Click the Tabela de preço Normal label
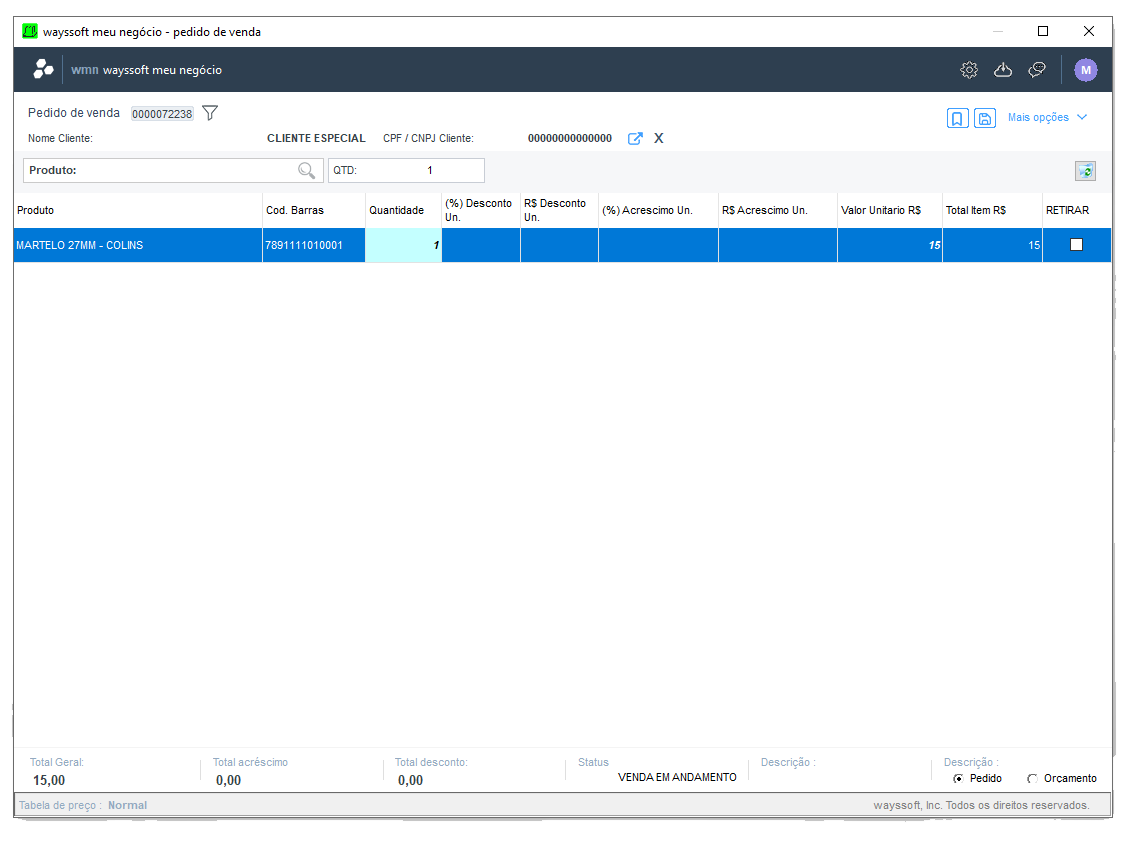This screenshot has height=851, width=1132. tap(83, 806)
